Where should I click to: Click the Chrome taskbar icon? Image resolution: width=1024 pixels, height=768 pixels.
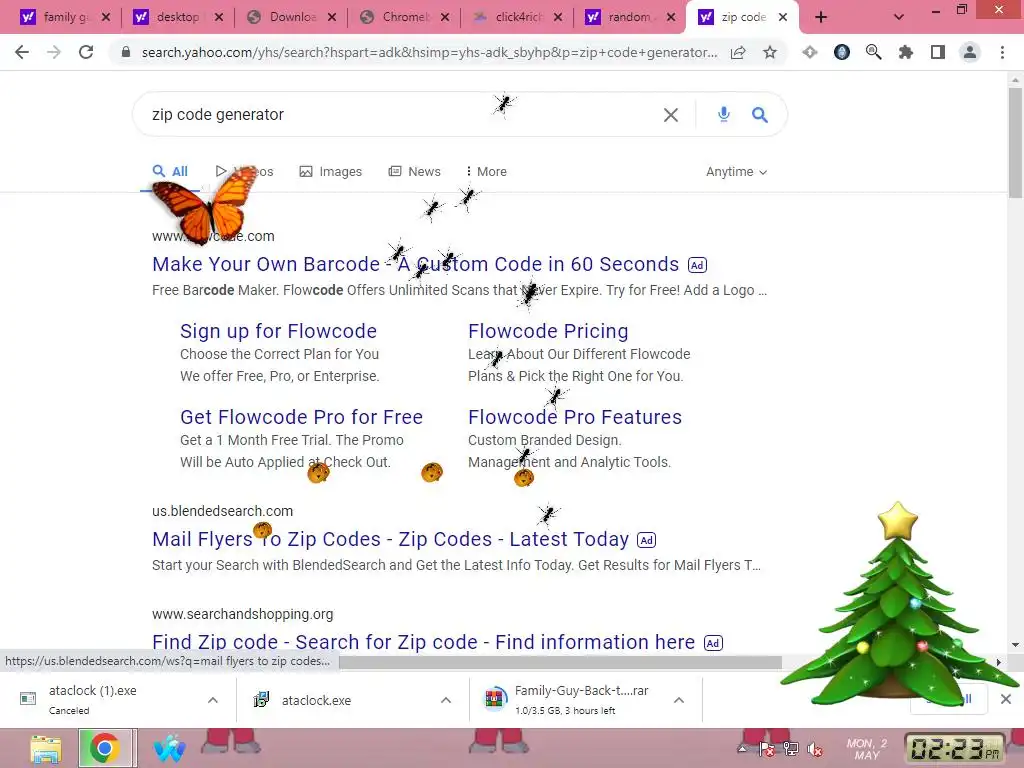coord(105,748)
